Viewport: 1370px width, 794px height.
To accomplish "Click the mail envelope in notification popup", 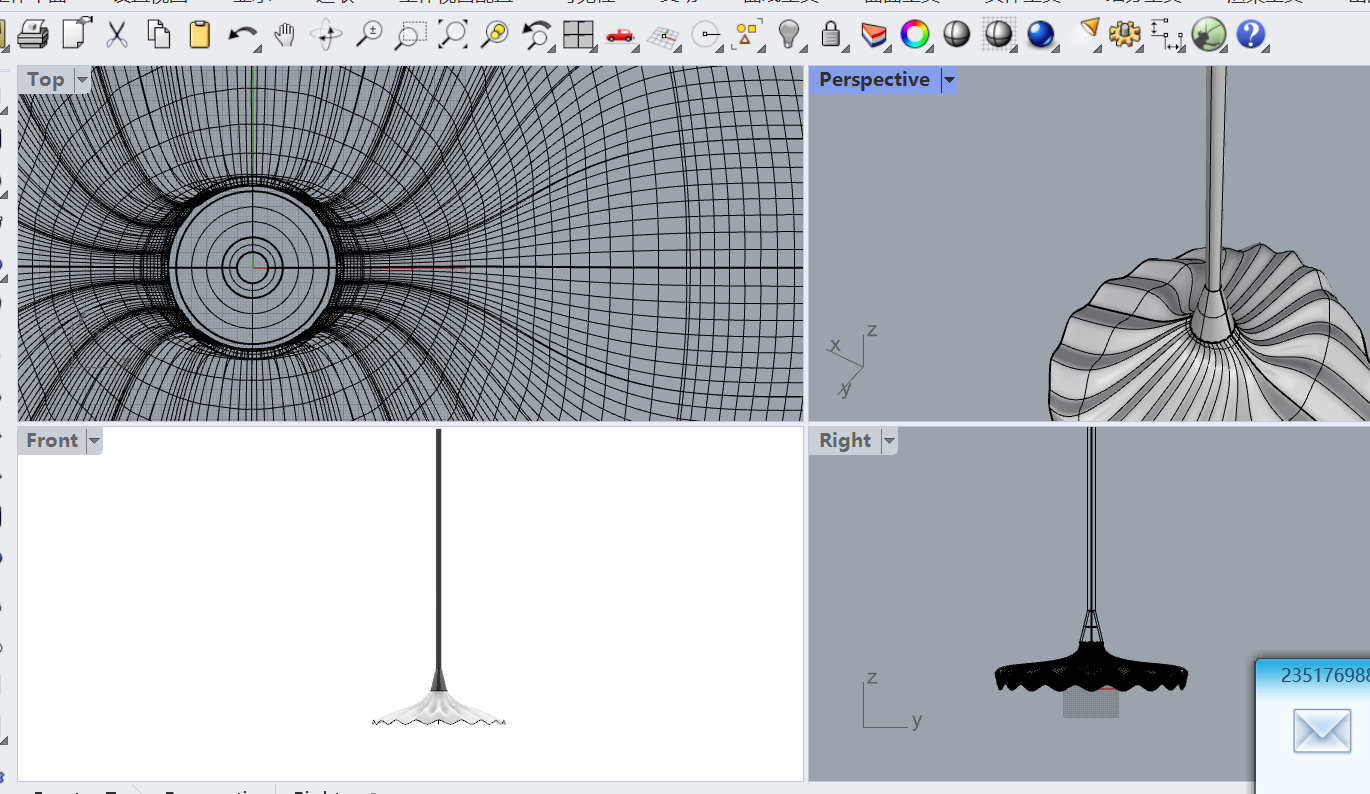I will (x=1322, y=731).
